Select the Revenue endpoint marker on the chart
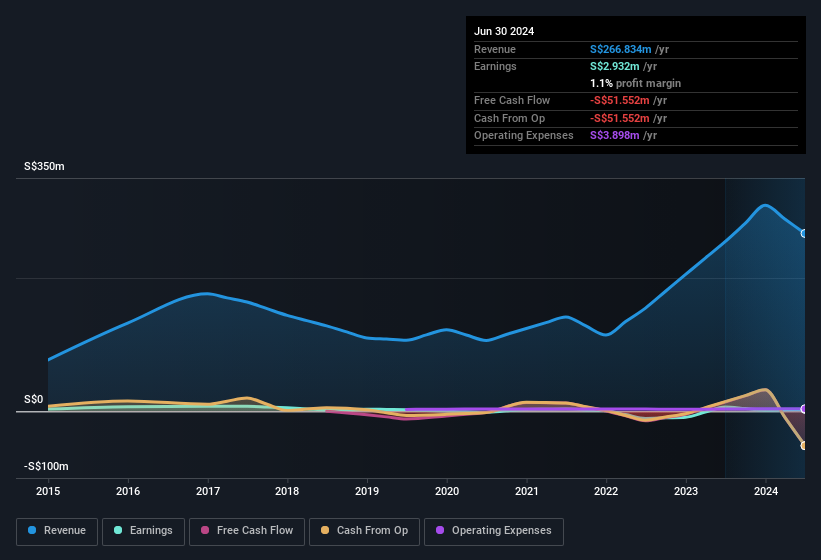Screen dimensions: 821x560 [804, 233]
